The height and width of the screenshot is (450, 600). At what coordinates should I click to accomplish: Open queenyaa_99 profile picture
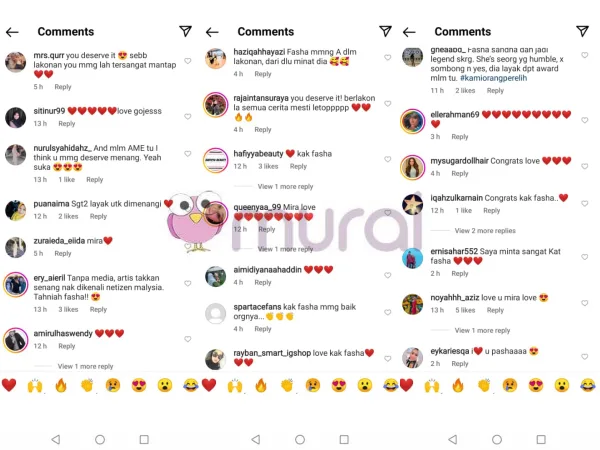pos(215,213)
